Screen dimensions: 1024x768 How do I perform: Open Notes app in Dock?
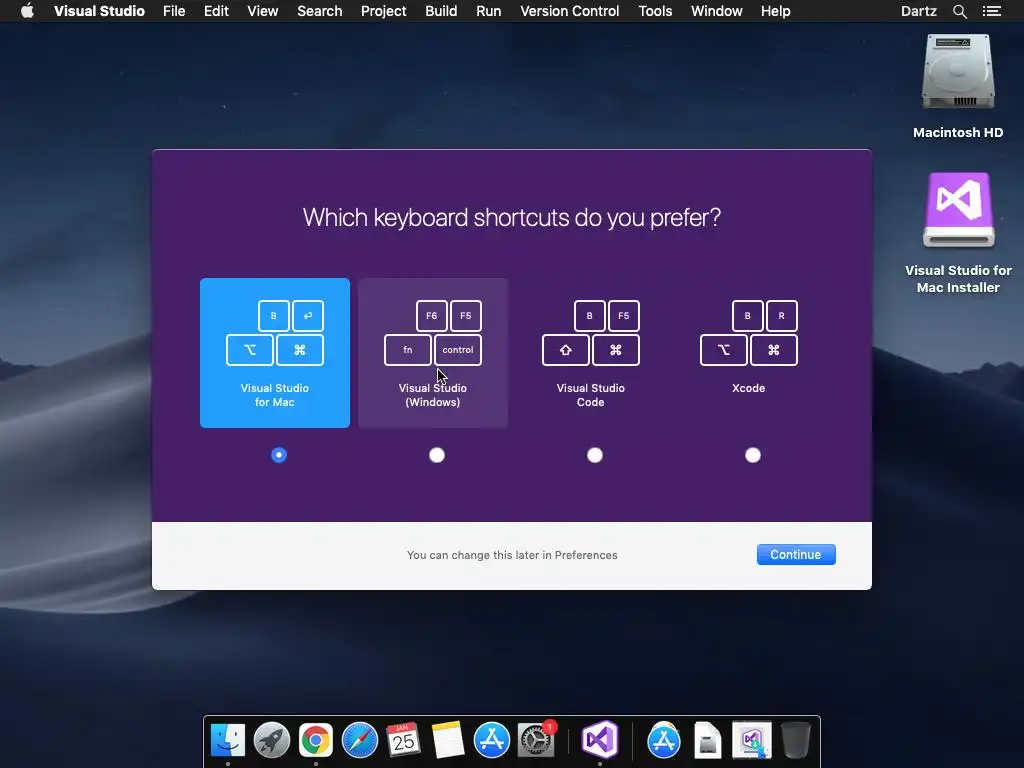(x=447, y=740)
